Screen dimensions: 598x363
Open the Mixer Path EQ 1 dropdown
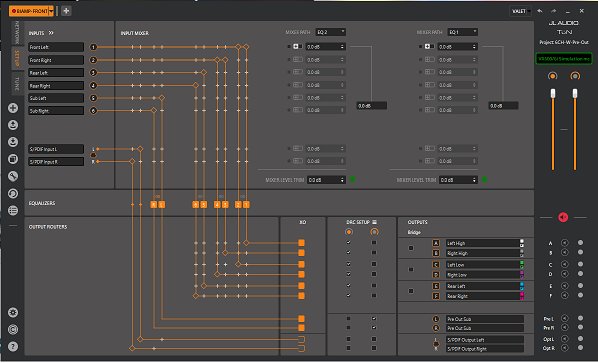pos(463,32)
